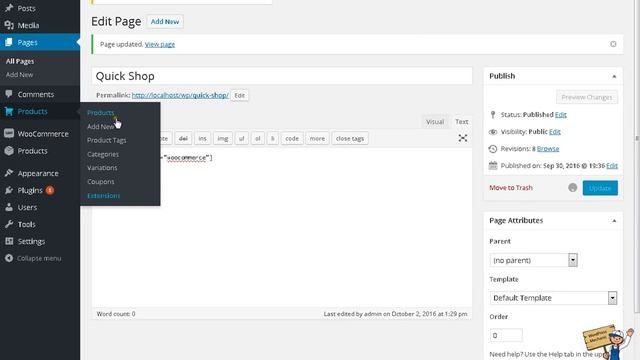Click the permalink Edit button

pos(240,96)
